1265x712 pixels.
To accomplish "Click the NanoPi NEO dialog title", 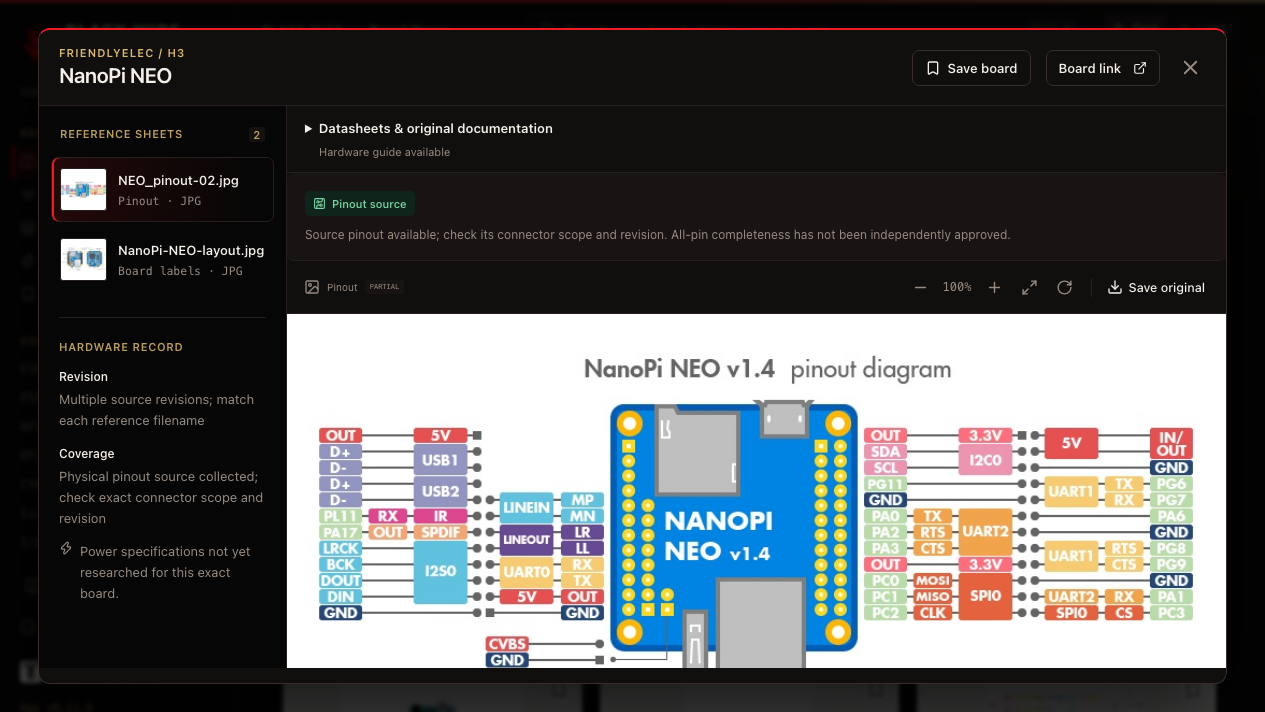I will [115, 76].
